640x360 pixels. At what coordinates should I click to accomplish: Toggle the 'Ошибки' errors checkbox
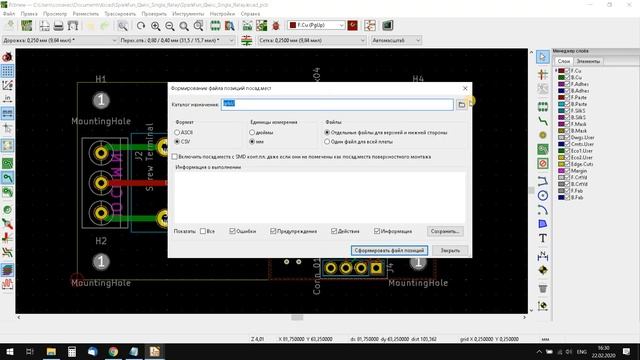pyautogui.click(x=232, y=231)
